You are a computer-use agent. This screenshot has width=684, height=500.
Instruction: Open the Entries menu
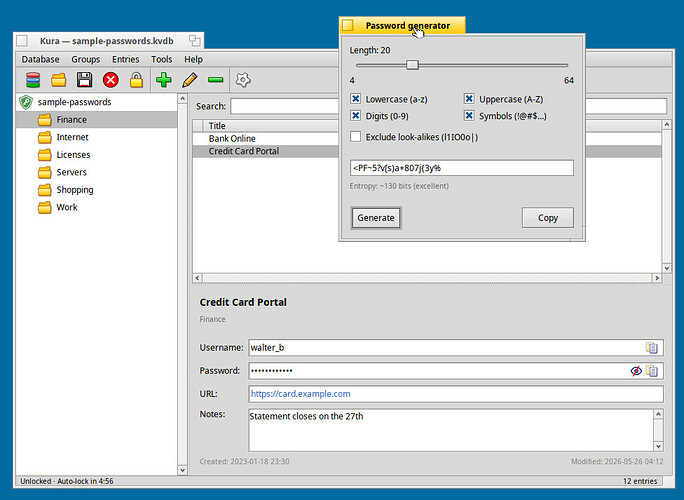pos(126,59)
